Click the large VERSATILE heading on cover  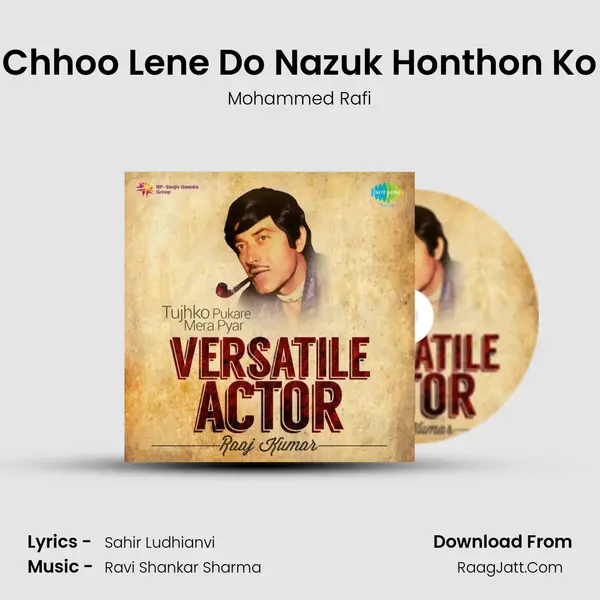point(270,359)
